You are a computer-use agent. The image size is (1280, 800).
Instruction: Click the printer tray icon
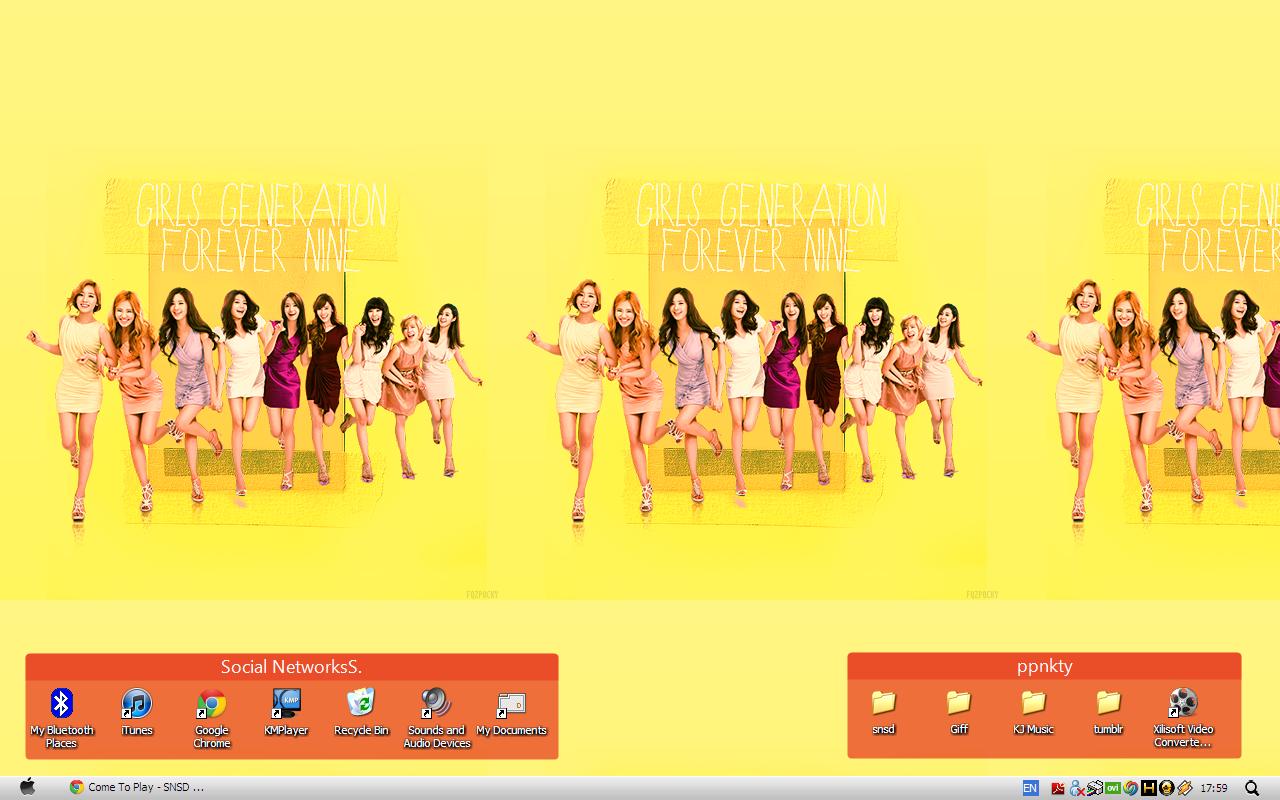tap(1095, 788)
